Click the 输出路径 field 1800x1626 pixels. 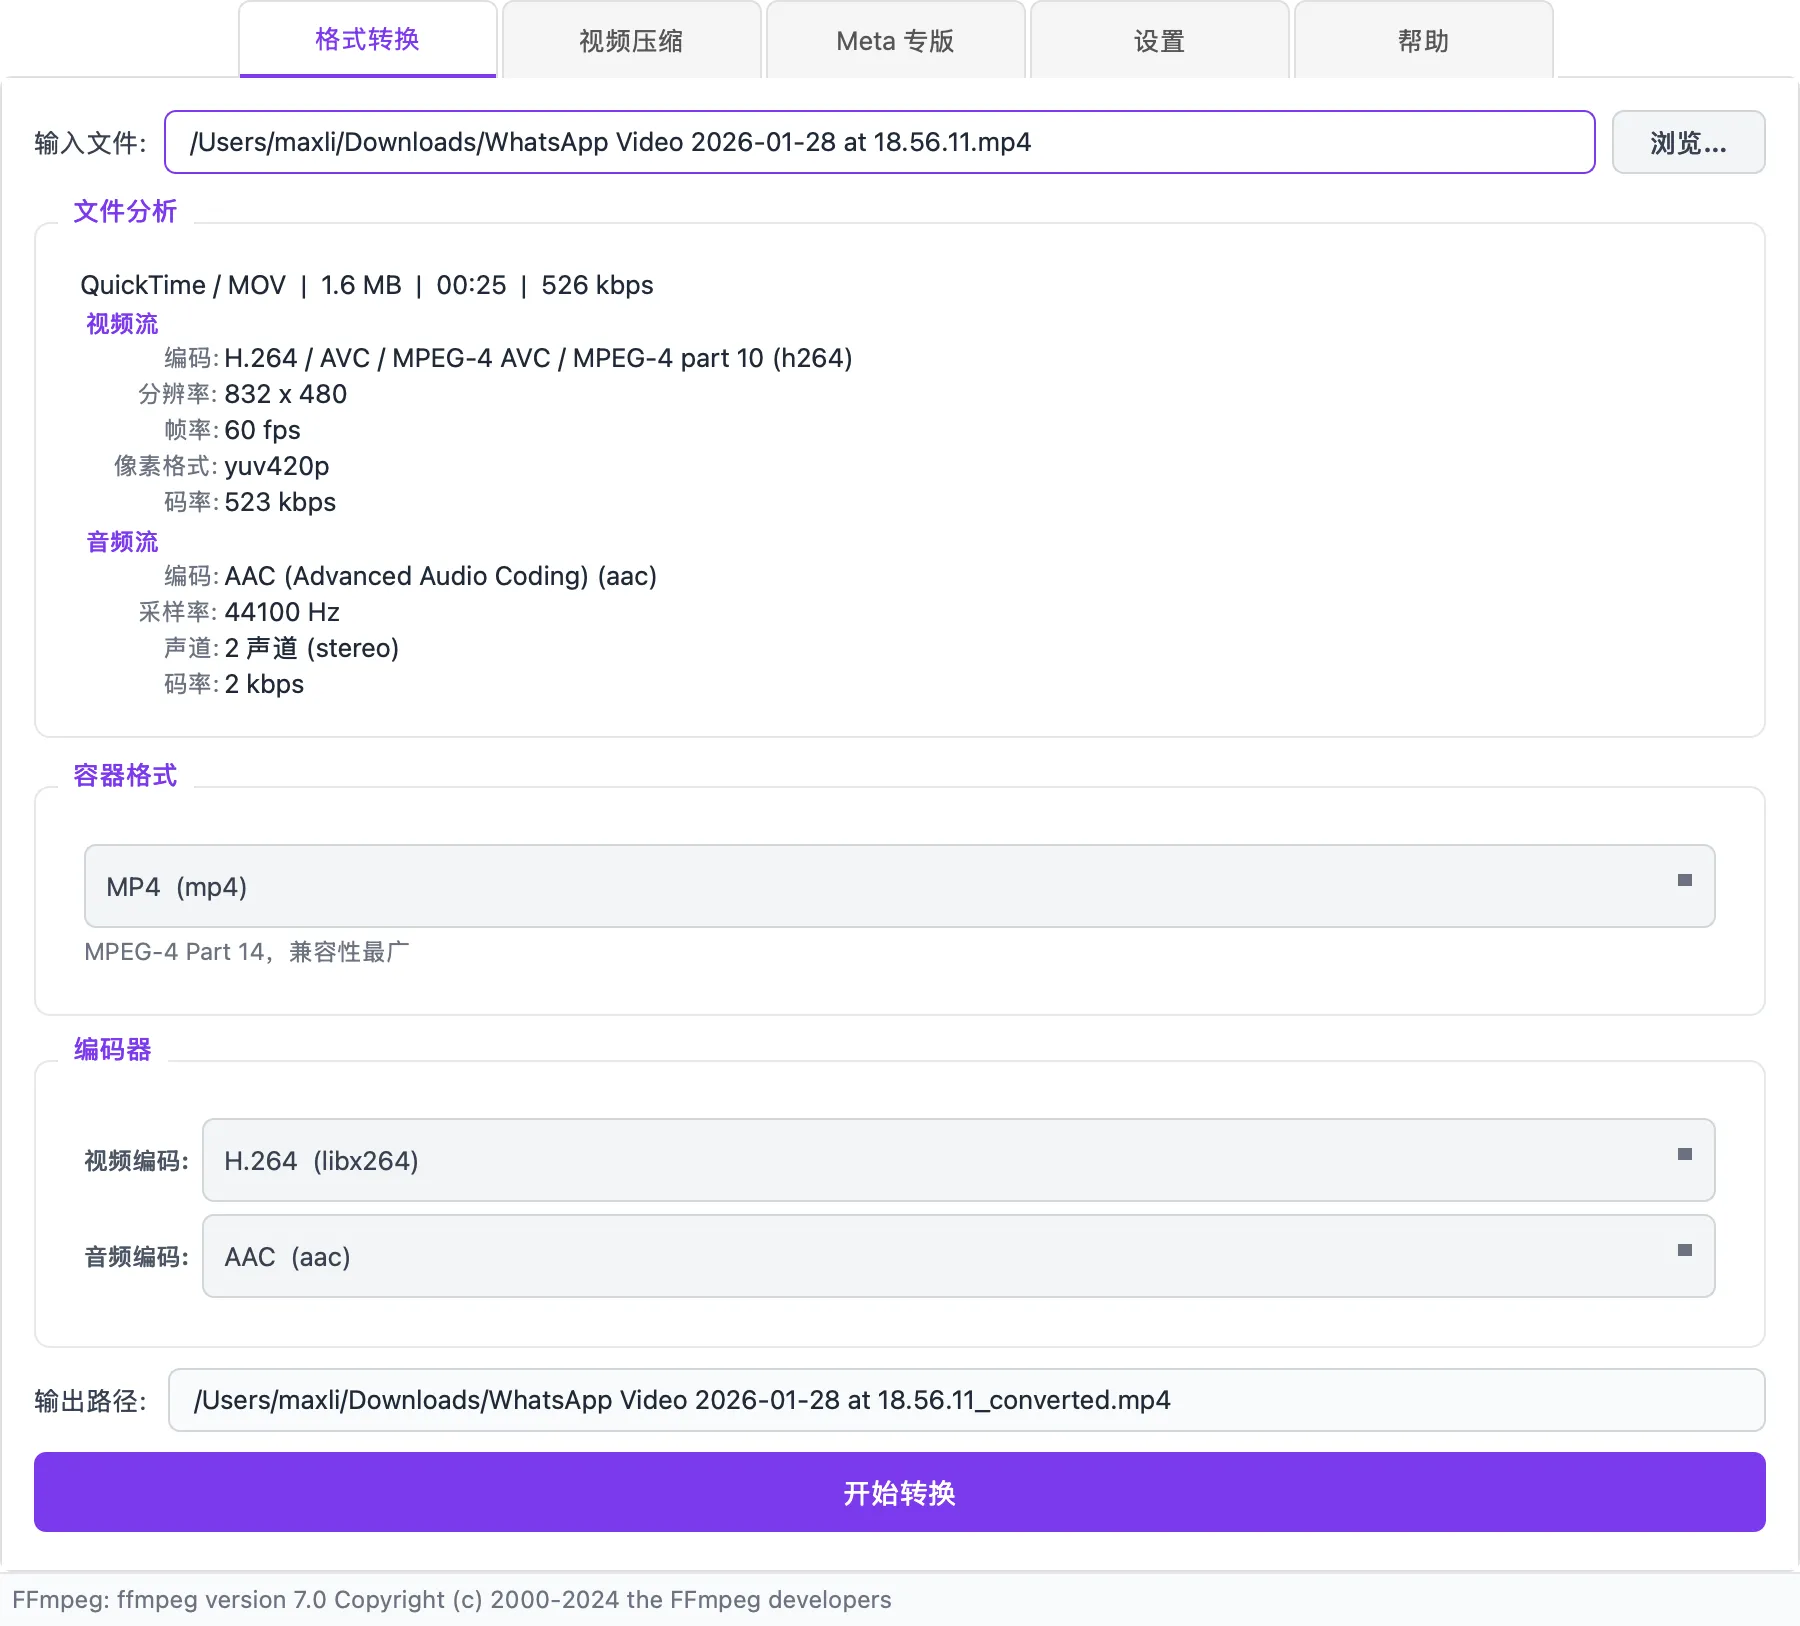click(x=967, y=1400)
